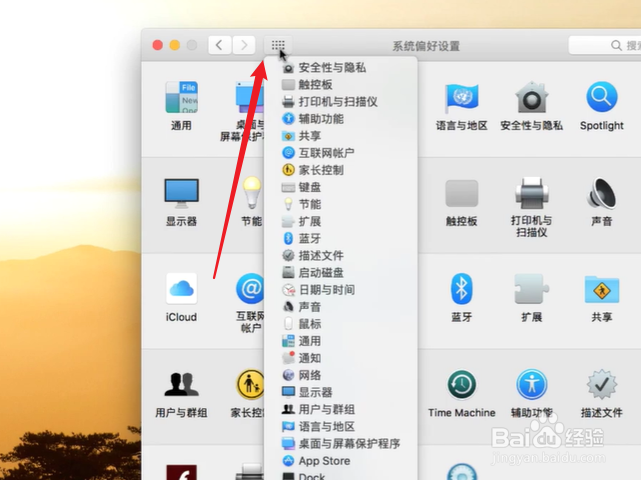Choose 扩展 from the dropdown menu
The height and width of the screenshot is (480, 641).
pyautogui.click(x=341, y=222)
